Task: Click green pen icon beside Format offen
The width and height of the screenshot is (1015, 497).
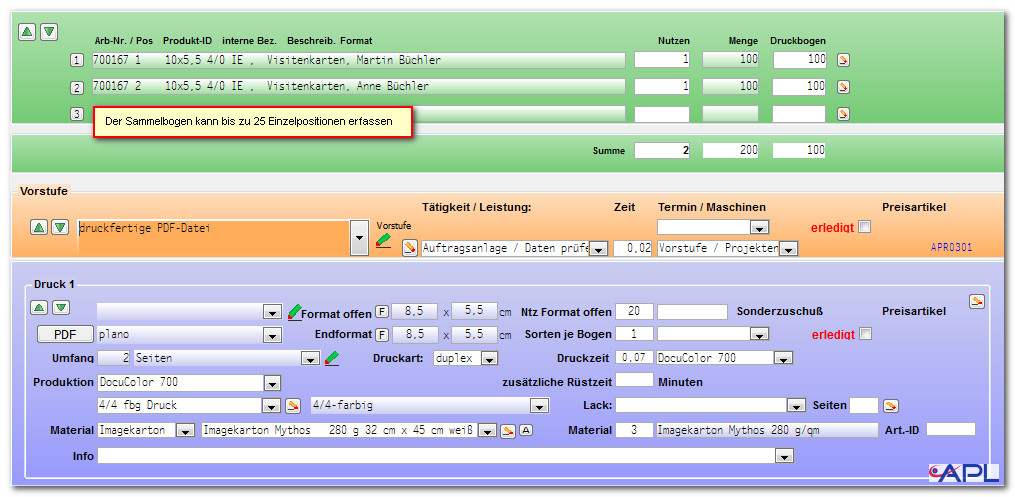Action: tap(295, 311)
